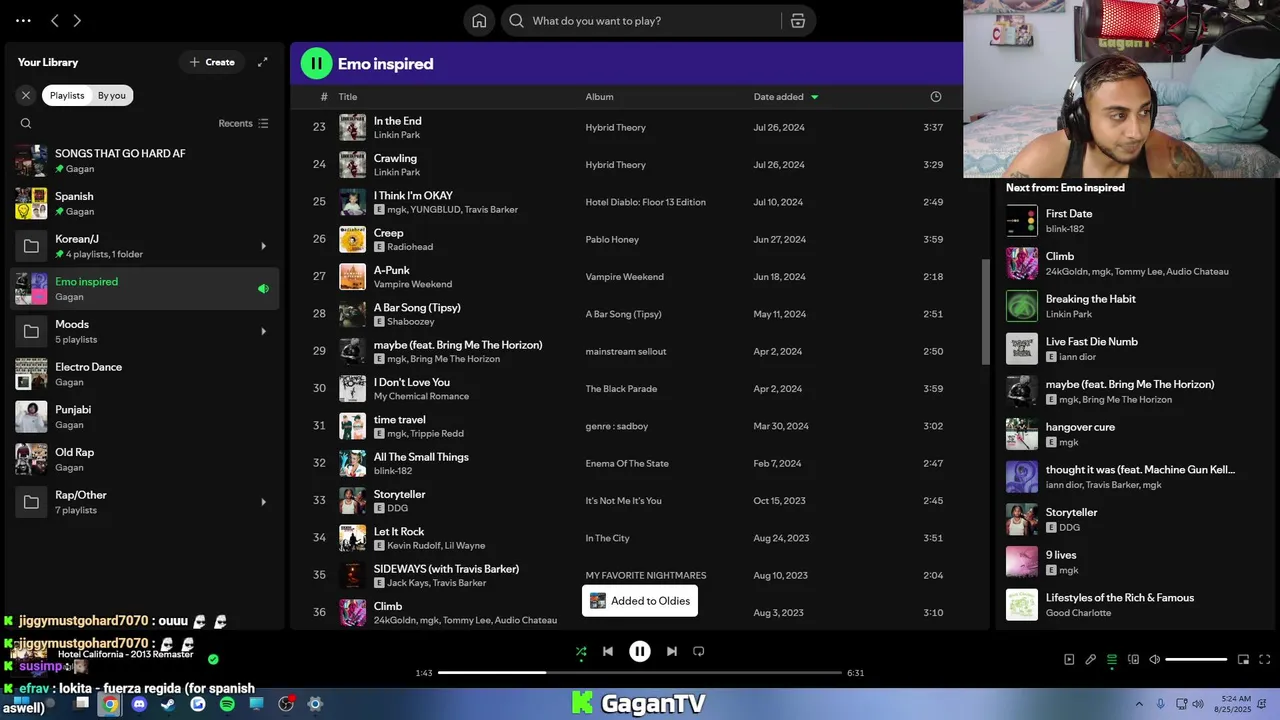Toggle shuffle in the player bar
This screenshot has height=720, width=1280.
point(581,651)
